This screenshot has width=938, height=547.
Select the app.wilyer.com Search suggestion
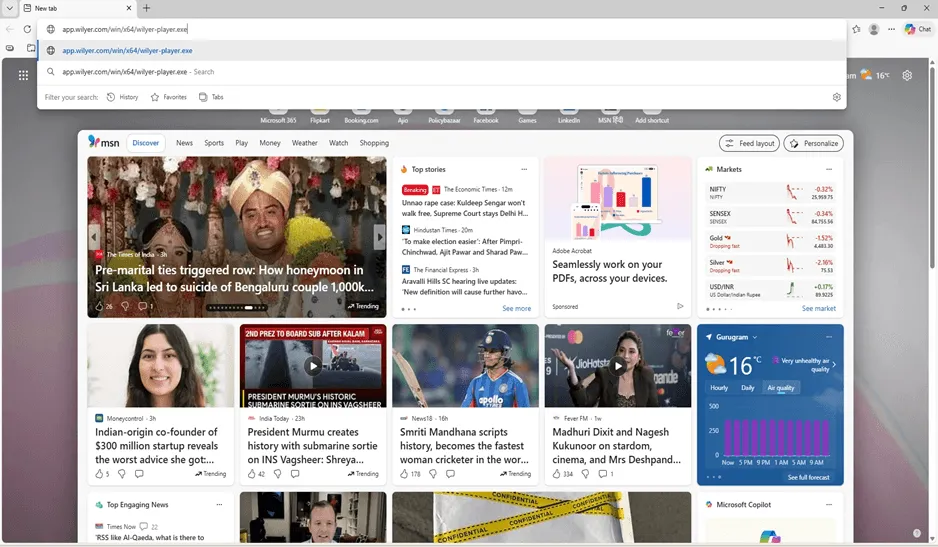coord(441,72)
